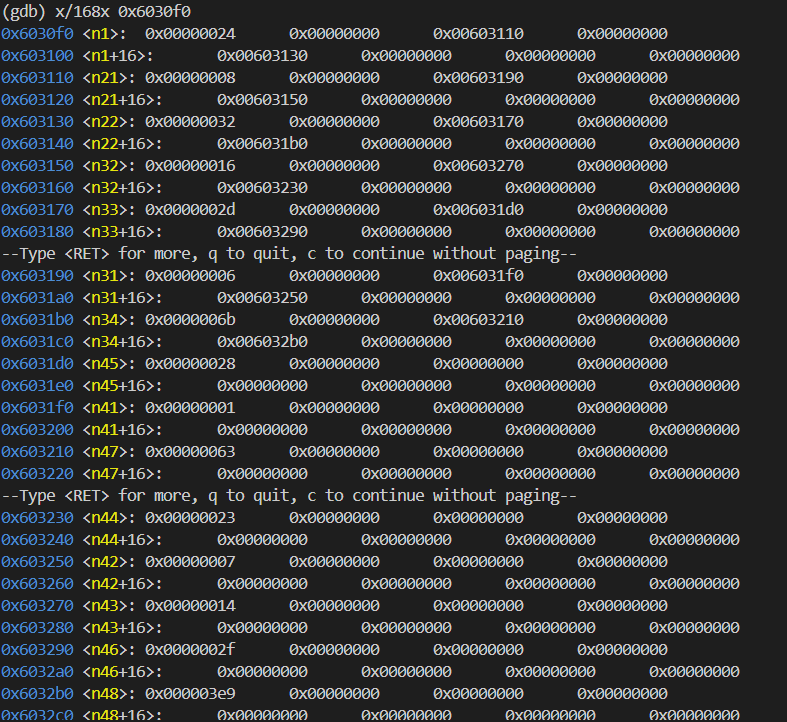Click value 0x00000032 in the n22 row
This screenshot has height=722, width=787.
[190, 122]
